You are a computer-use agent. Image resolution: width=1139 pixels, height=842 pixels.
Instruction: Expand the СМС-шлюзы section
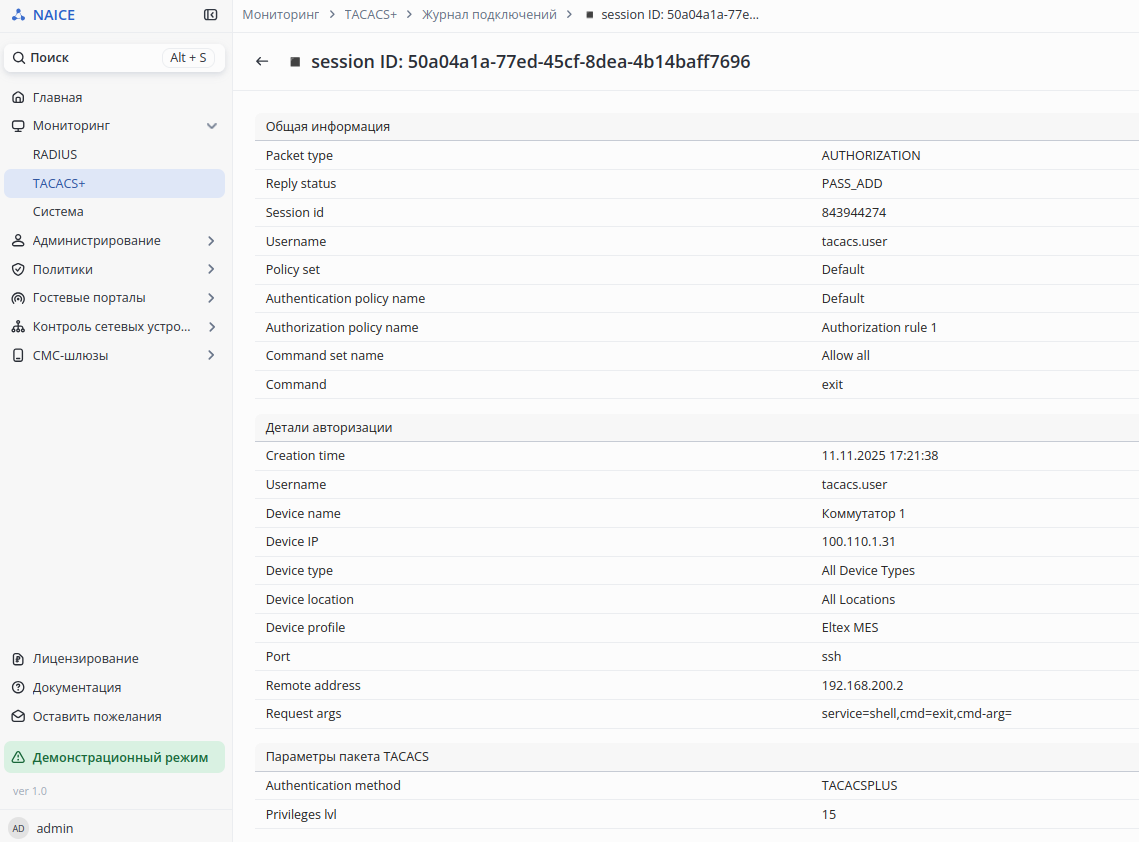[211, 356]
